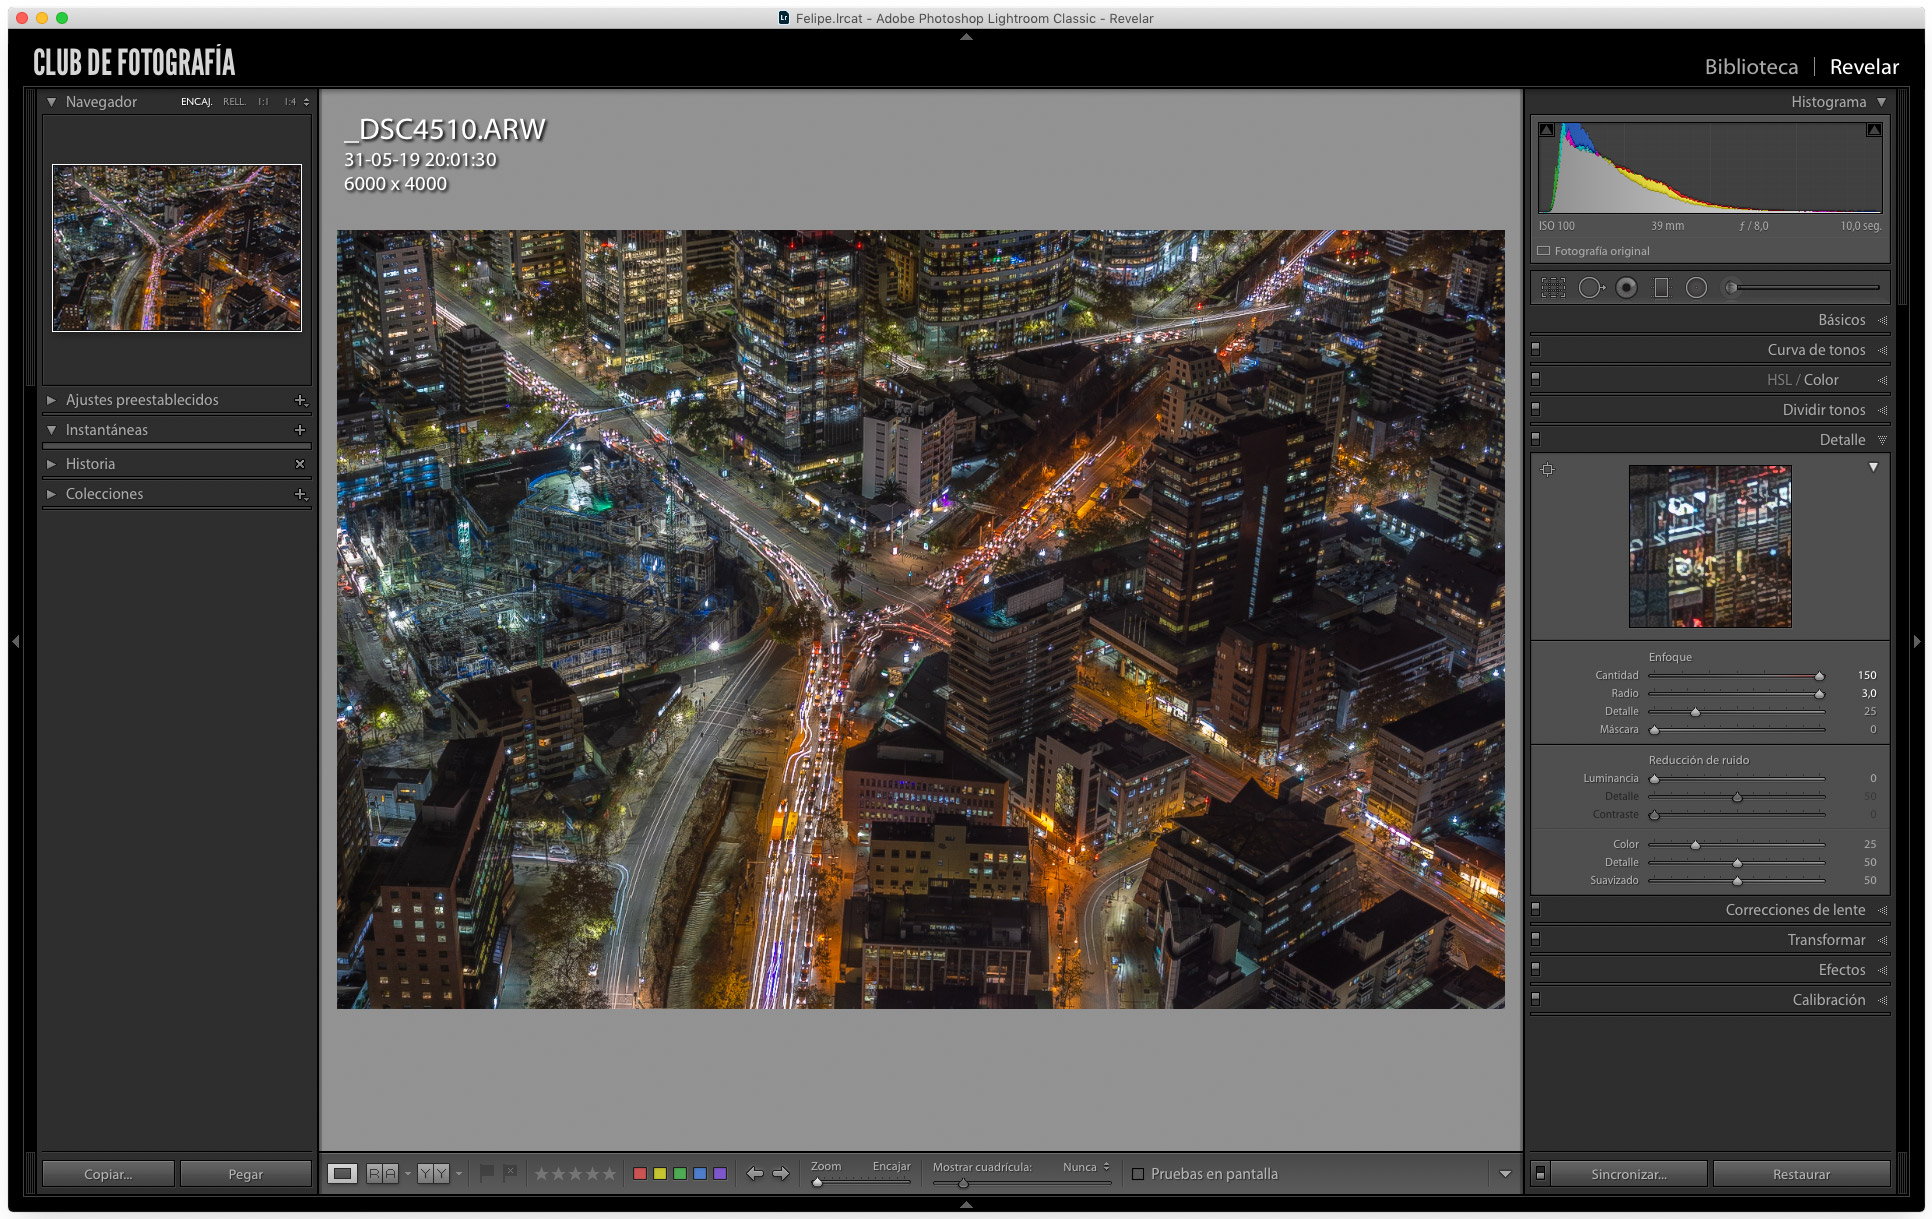Open Mostrar cuadrícula Nunca dropdown
1932x1219 pixels.
coord(1086,1167)
